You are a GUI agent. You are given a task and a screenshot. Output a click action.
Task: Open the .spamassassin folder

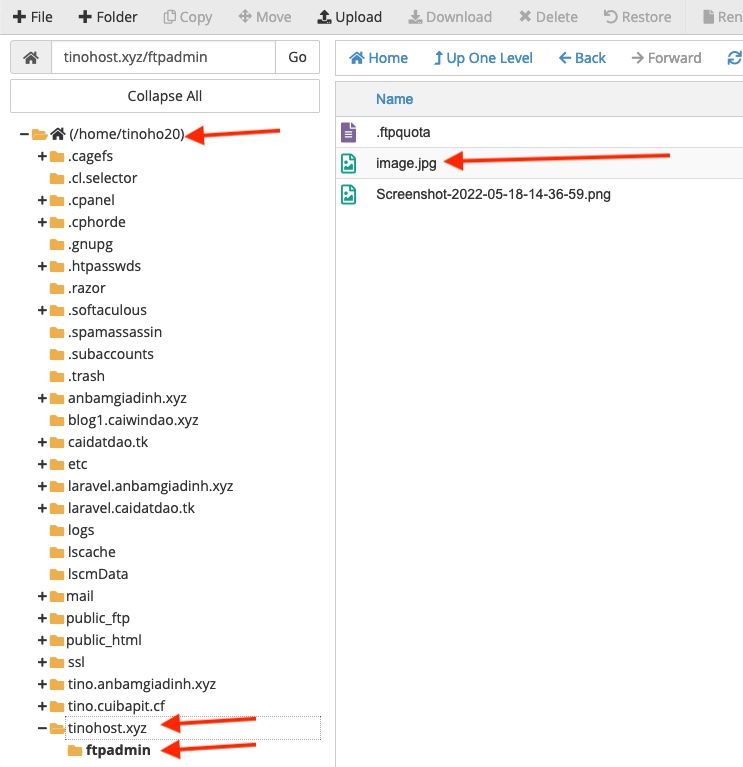point(115,332)
